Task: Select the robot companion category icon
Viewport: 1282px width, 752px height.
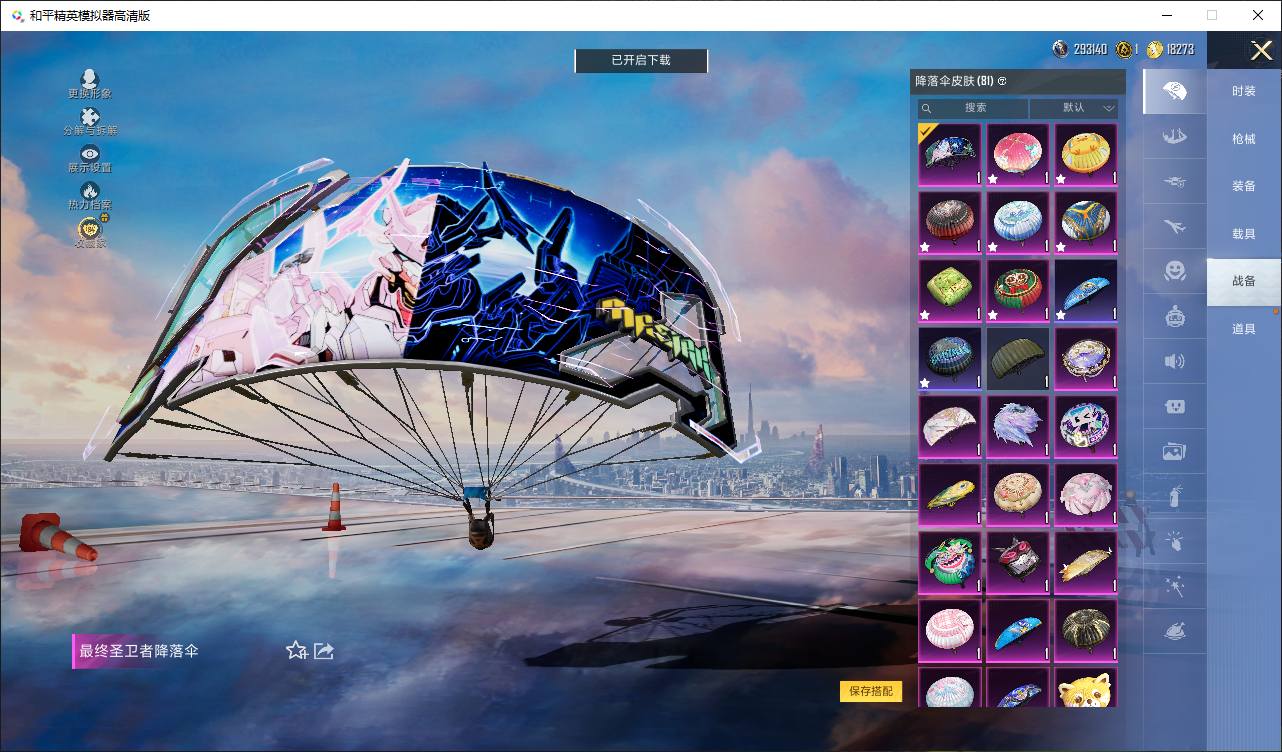Action: pyautogui.click(x=1175, y=316)
